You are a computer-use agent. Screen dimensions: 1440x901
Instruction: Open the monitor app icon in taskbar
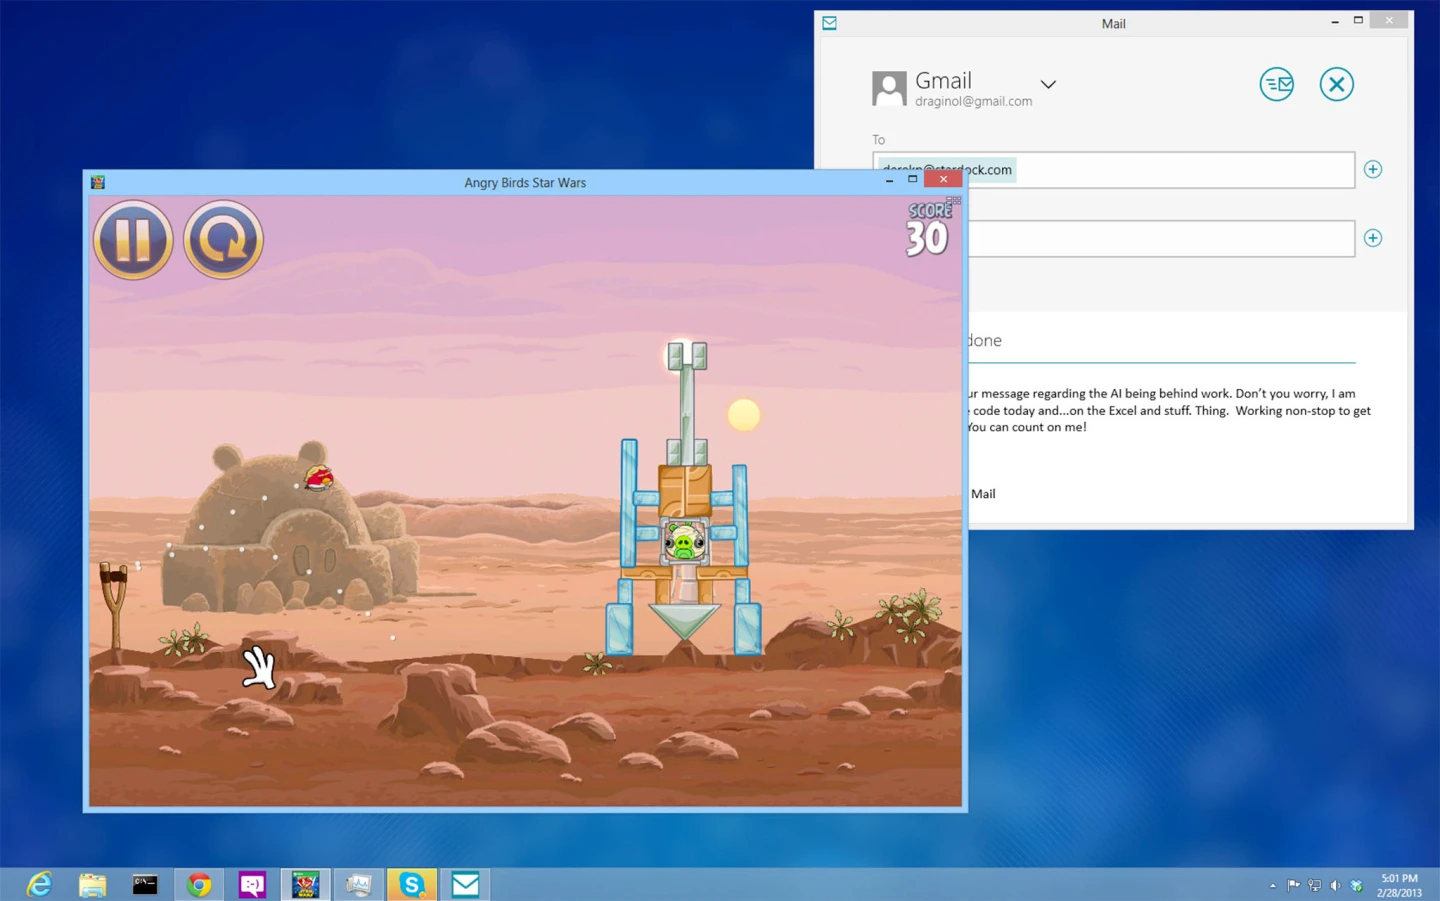359,884
